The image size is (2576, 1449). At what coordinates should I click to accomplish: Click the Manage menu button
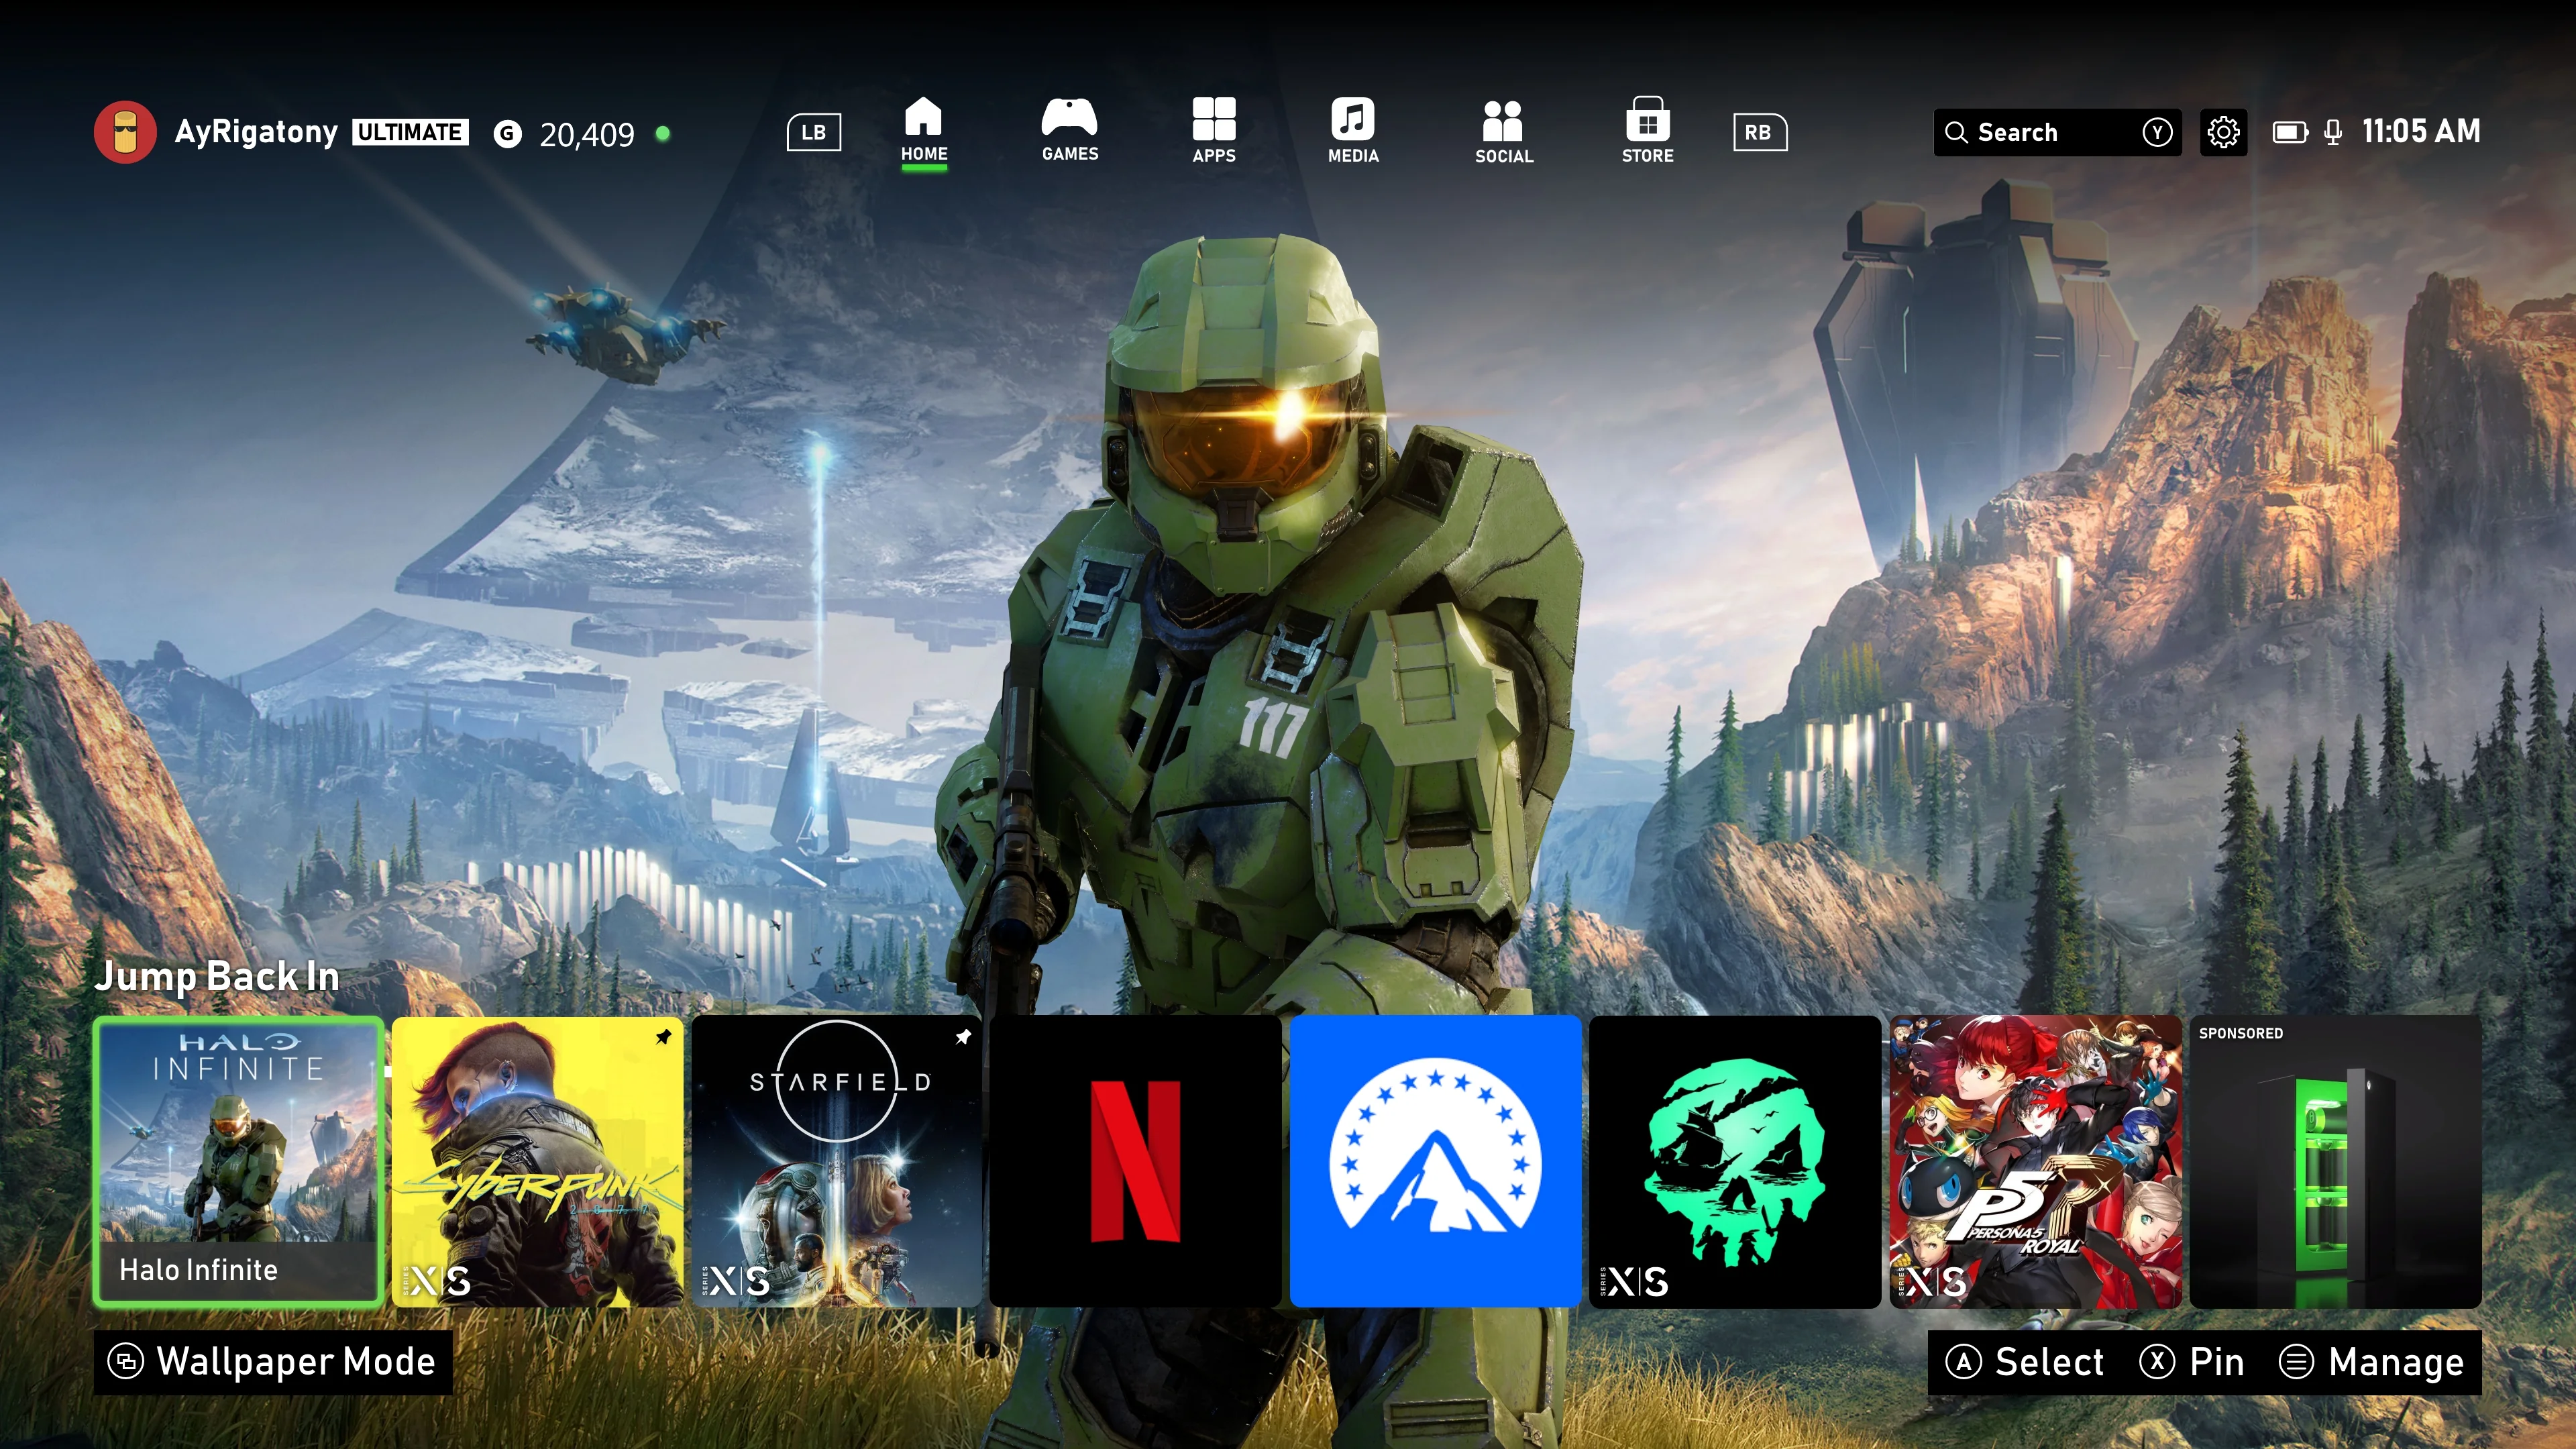pos(2372,1362)
